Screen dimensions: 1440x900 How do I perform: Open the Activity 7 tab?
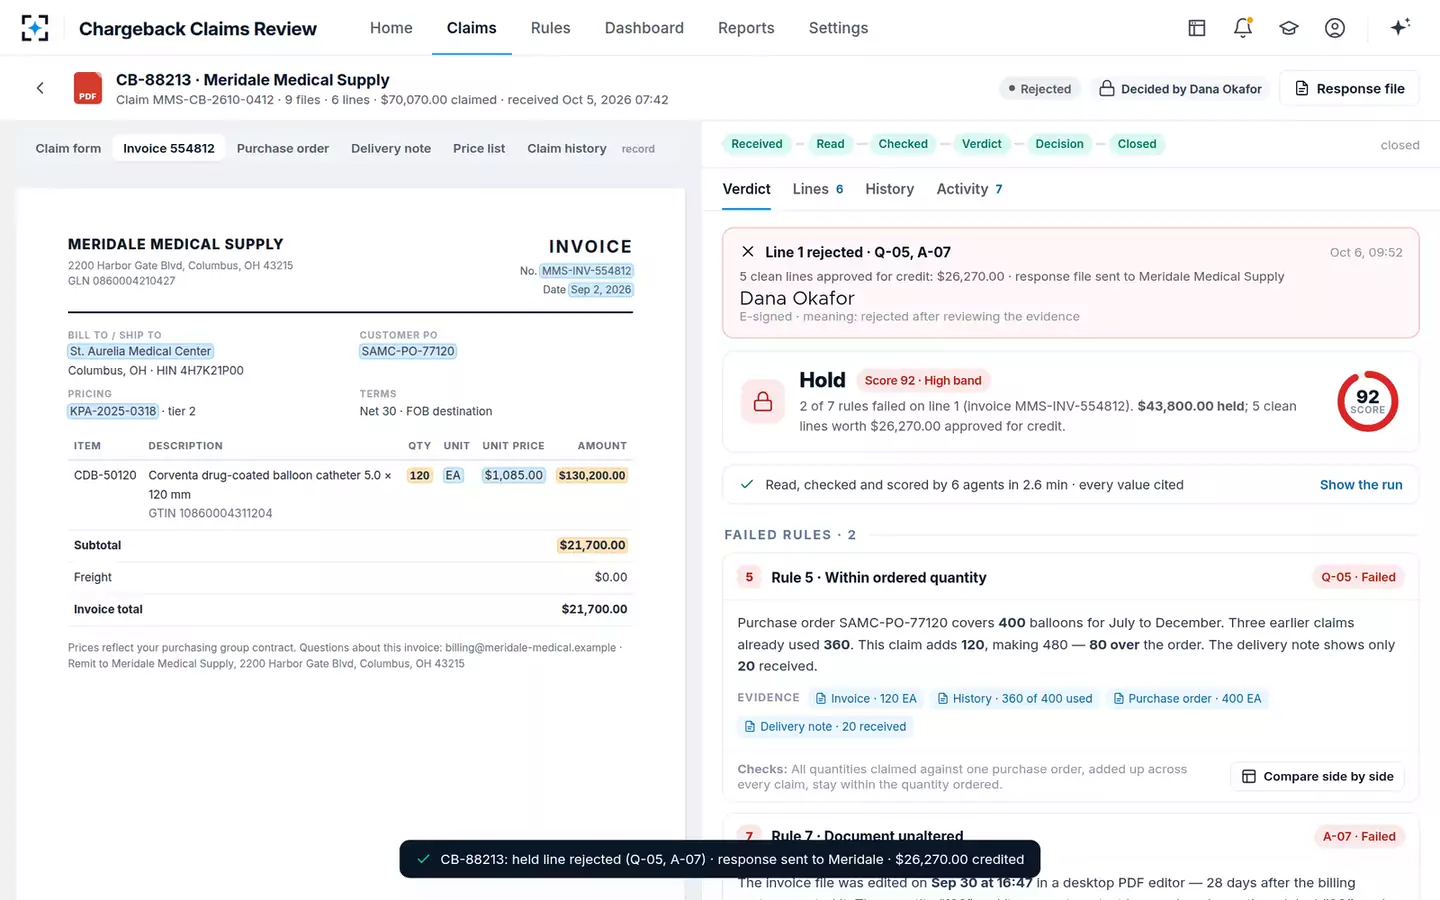[x=969, y=189]
